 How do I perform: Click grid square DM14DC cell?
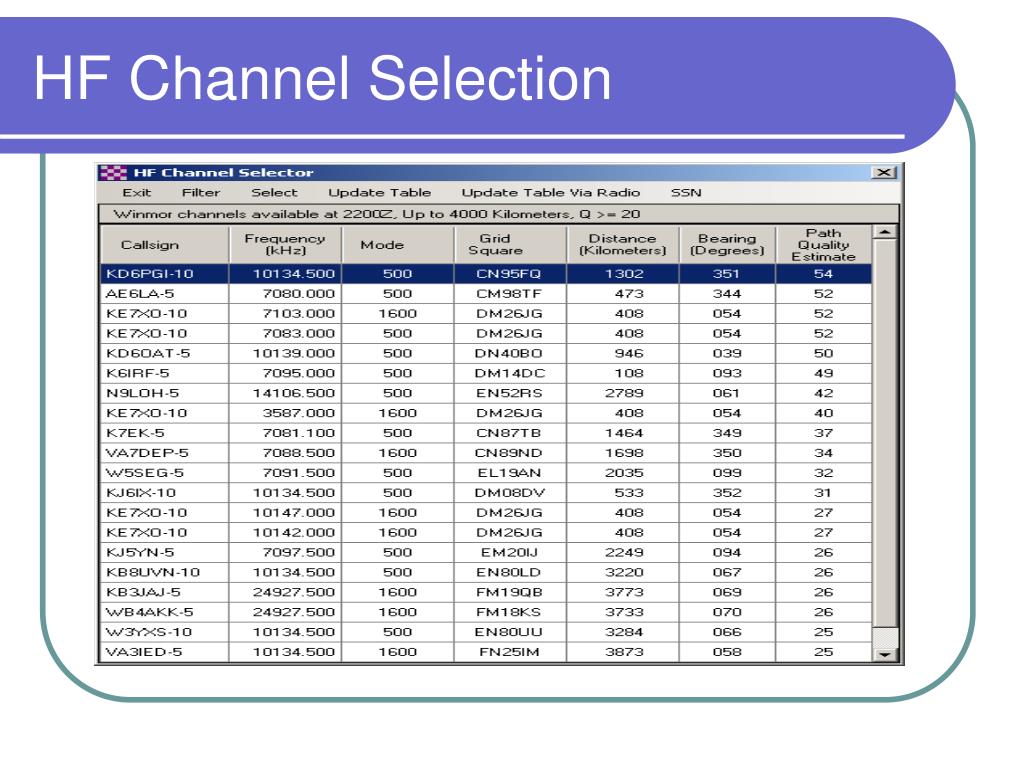[x=510, y=374]
